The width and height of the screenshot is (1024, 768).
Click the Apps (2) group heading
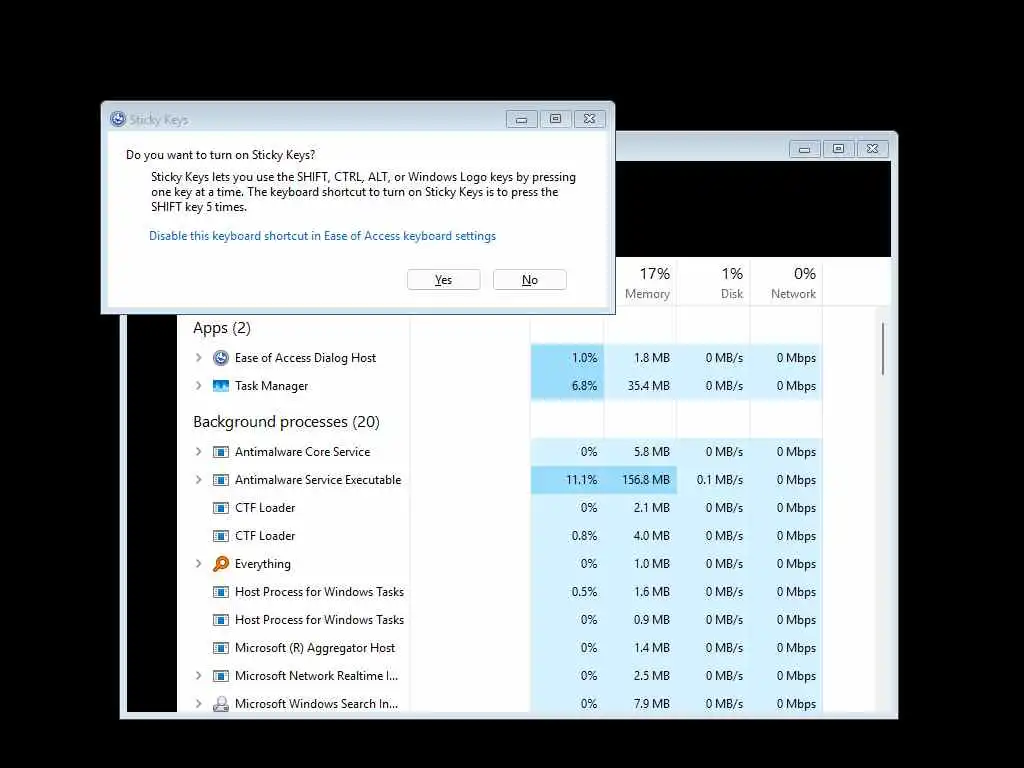(x=222, y=328)
